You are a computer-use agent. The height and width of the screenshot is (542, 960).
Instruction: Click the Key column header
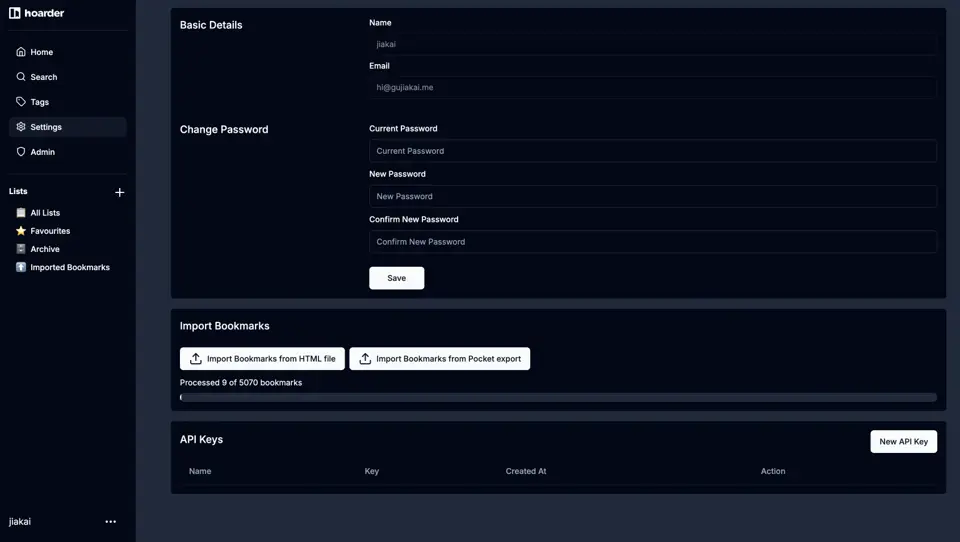click(372, 471)
